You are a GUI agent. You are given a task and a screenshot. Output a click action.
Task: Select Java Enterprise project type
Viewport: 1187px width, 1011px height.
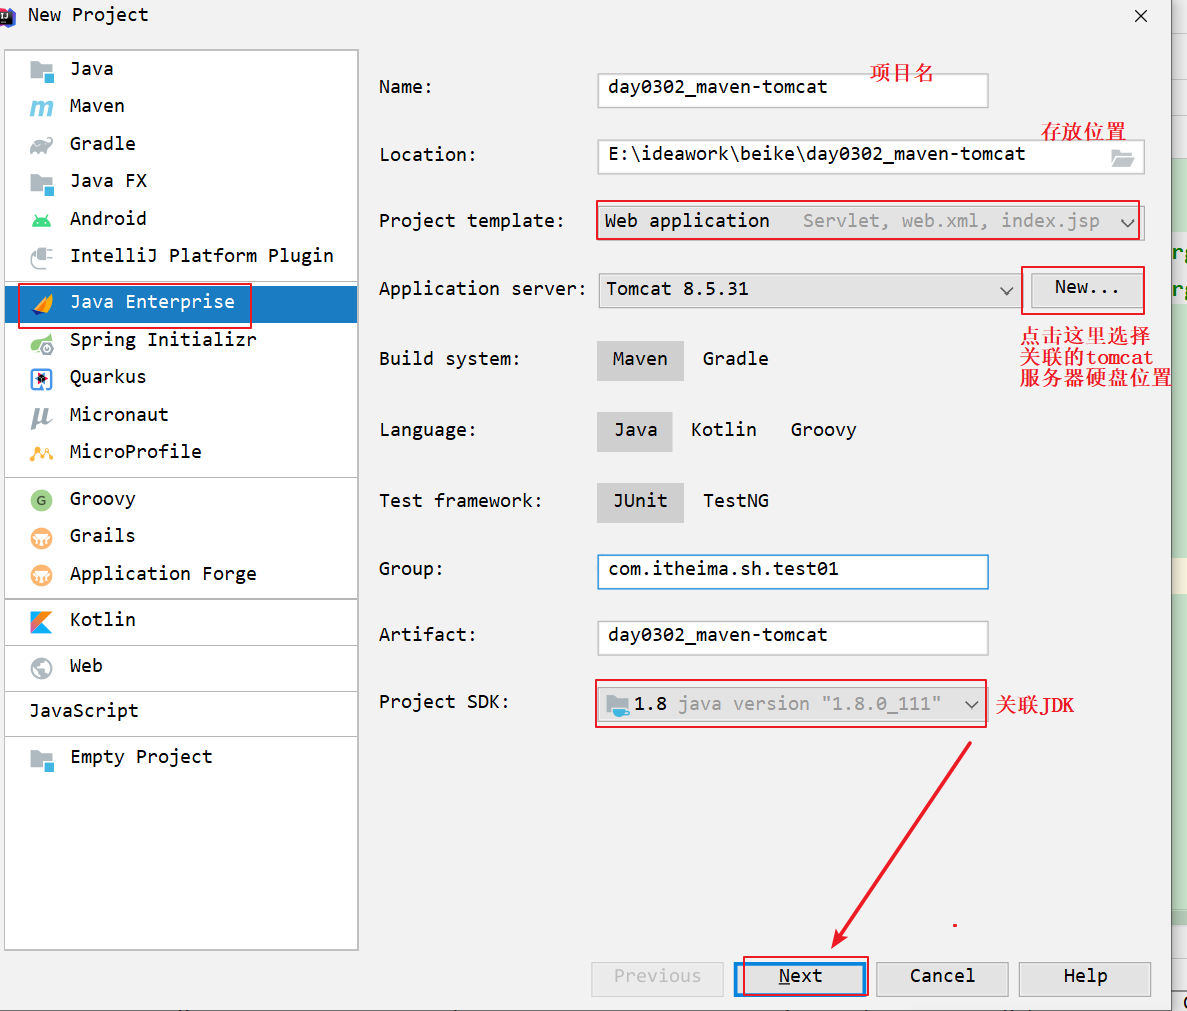(x=152, y=303)
